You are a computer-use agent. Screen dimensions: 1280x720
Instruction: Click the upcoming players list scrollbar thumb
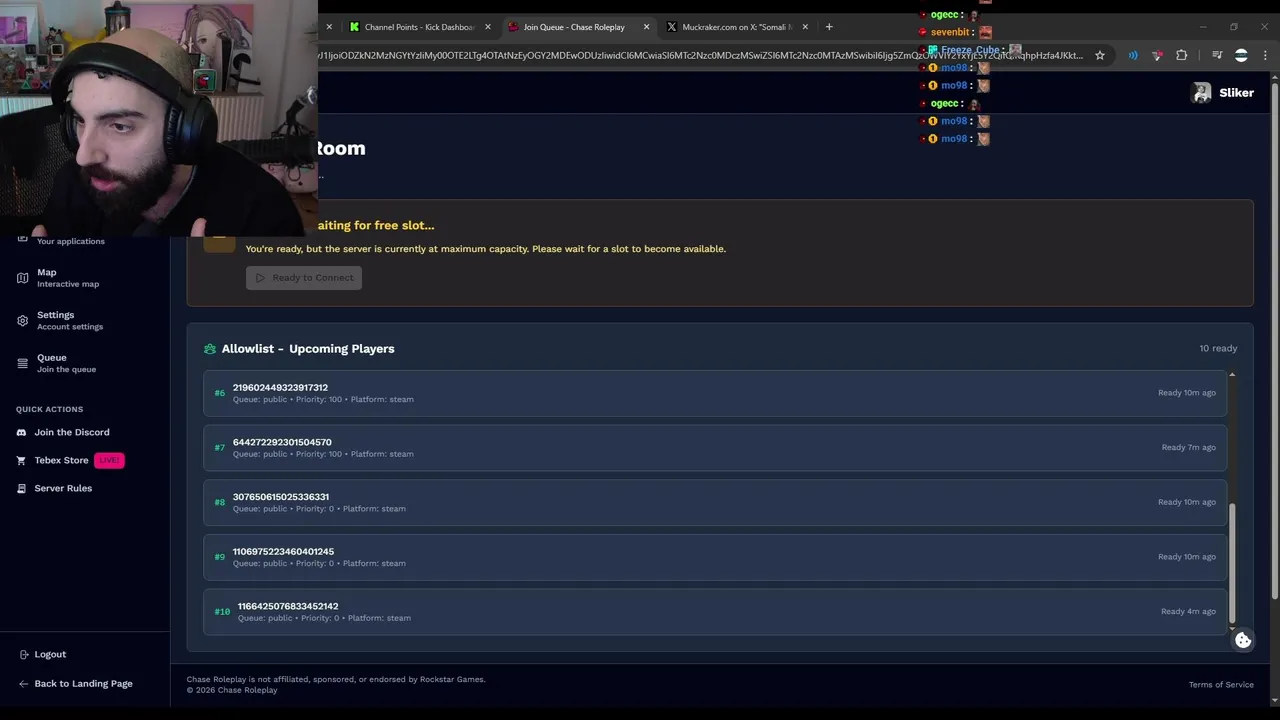coord(1232,563)
